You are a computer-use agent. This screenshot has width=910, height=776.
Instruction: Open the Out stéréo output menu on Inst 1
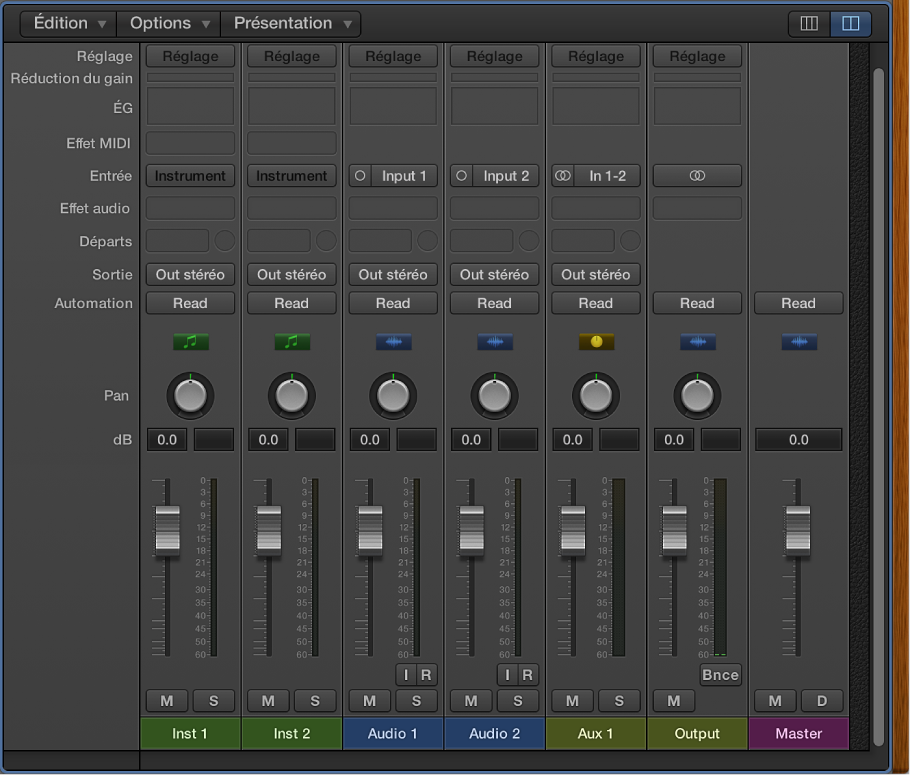coord(190,274)
